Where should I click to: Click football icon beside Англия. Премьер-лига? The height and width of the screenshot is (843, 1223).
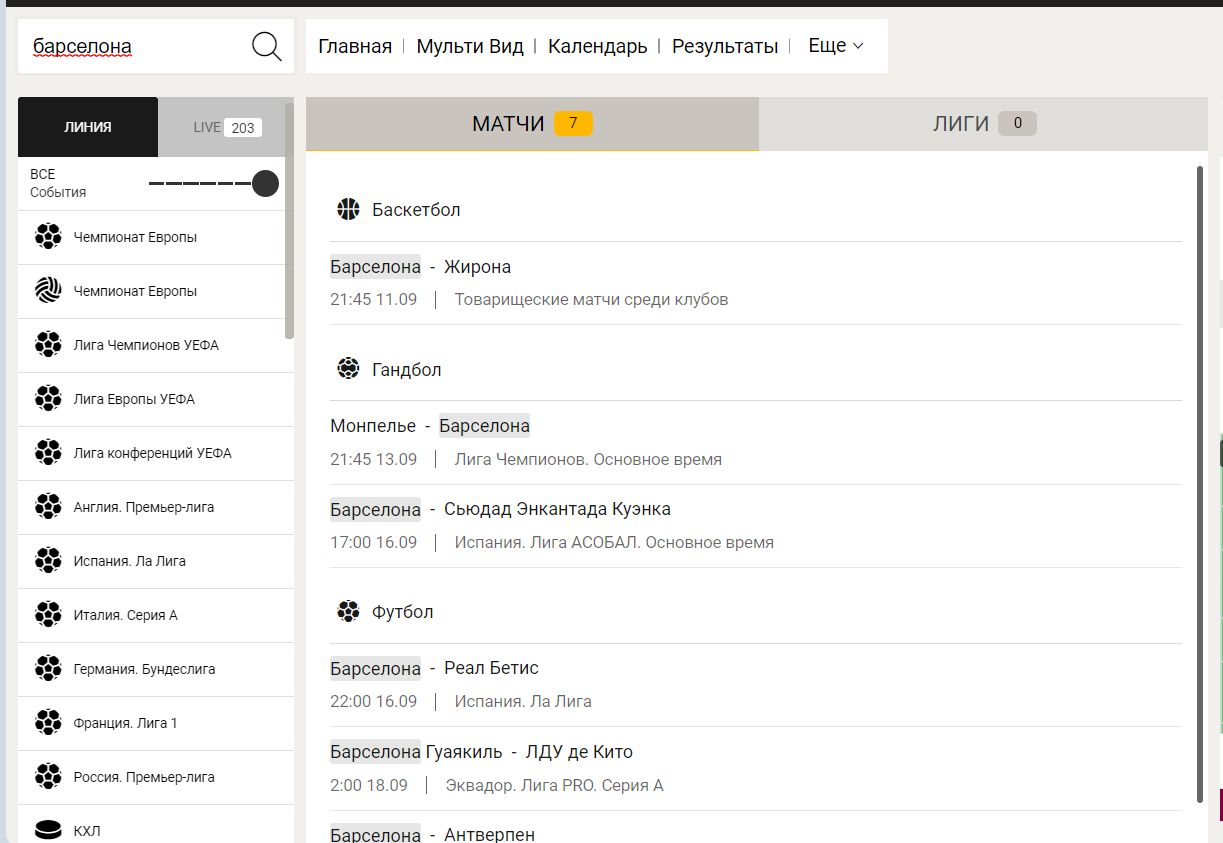point(48,507)
